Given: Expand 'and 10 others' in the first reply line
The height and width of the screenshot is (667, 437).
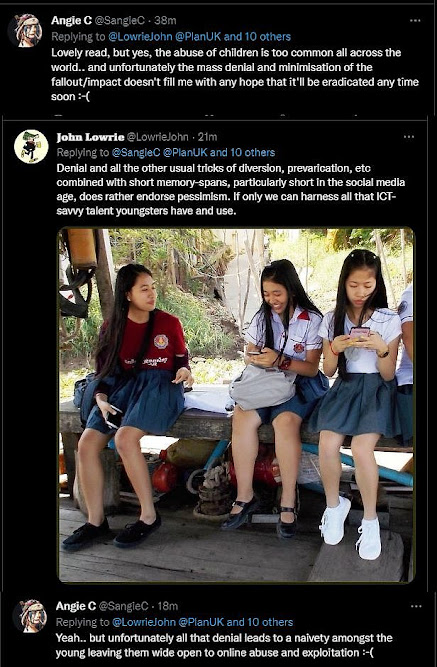Looking at the screenshot, I should (x=257, y=37).
